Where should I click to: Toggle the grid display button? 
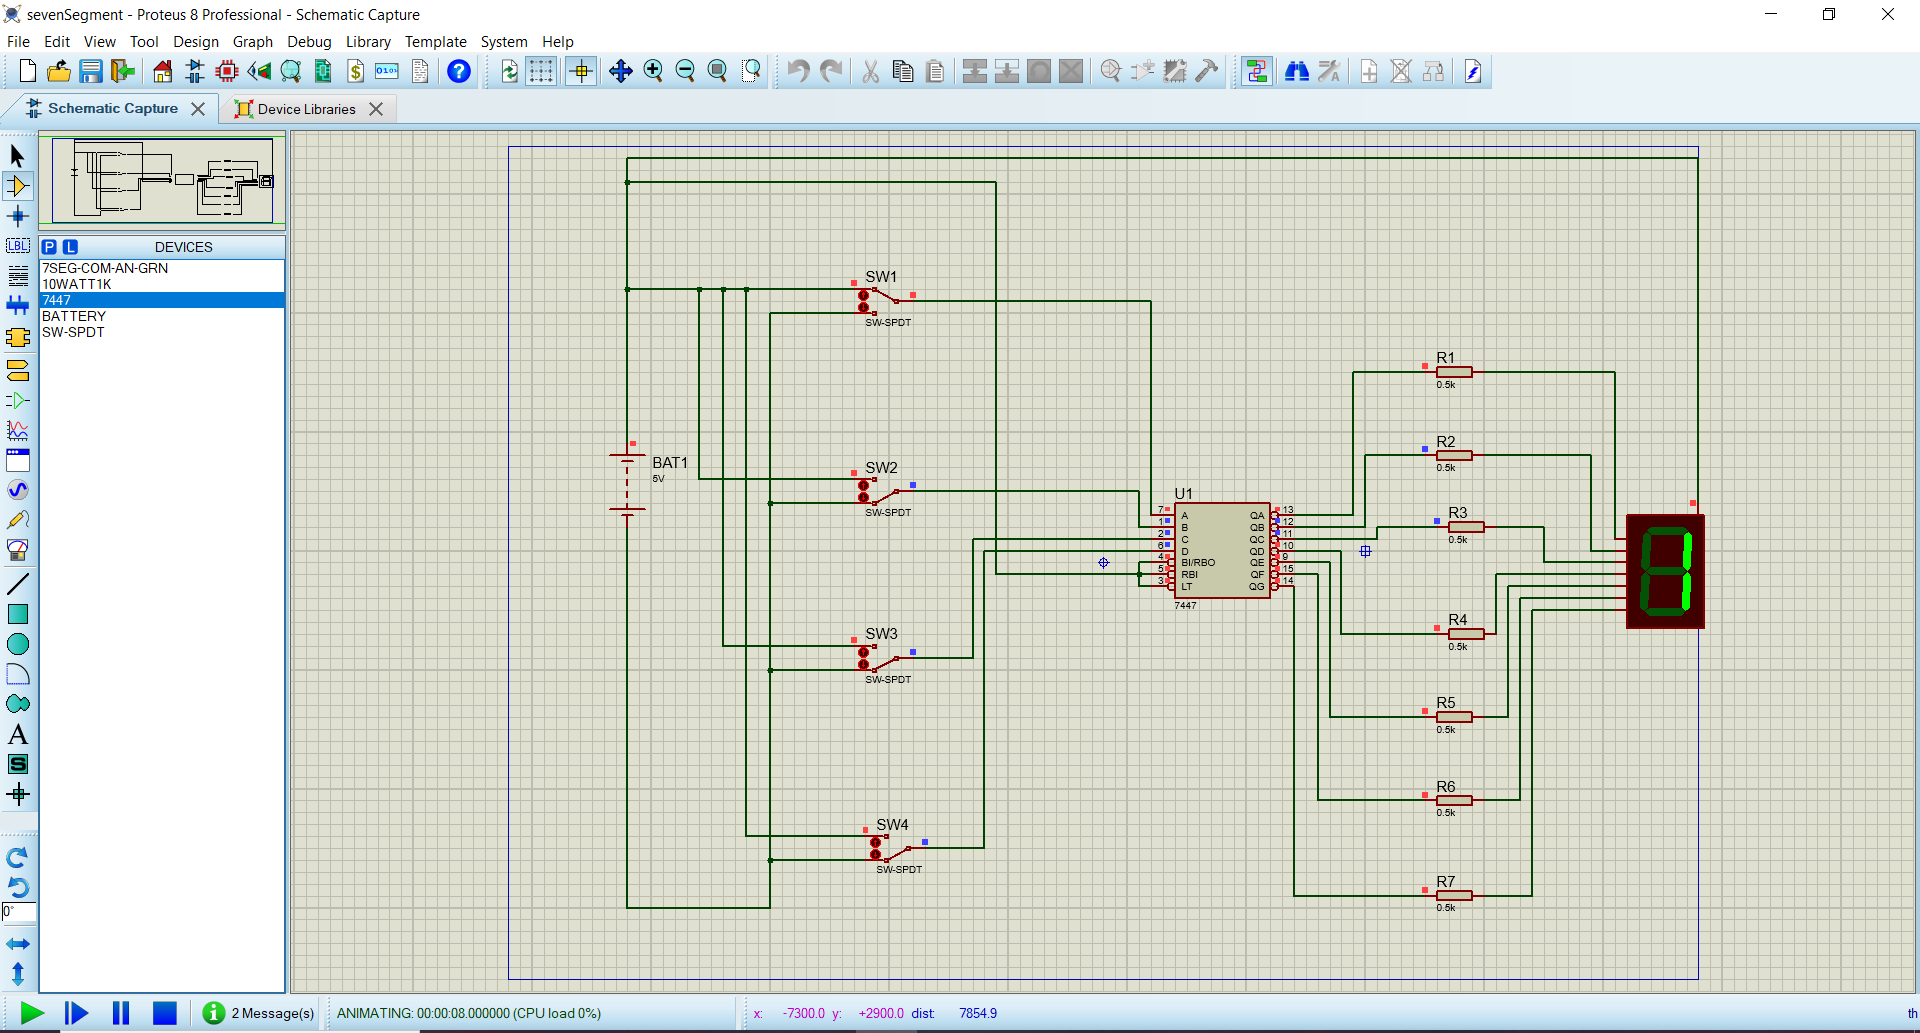coord(541,71)
